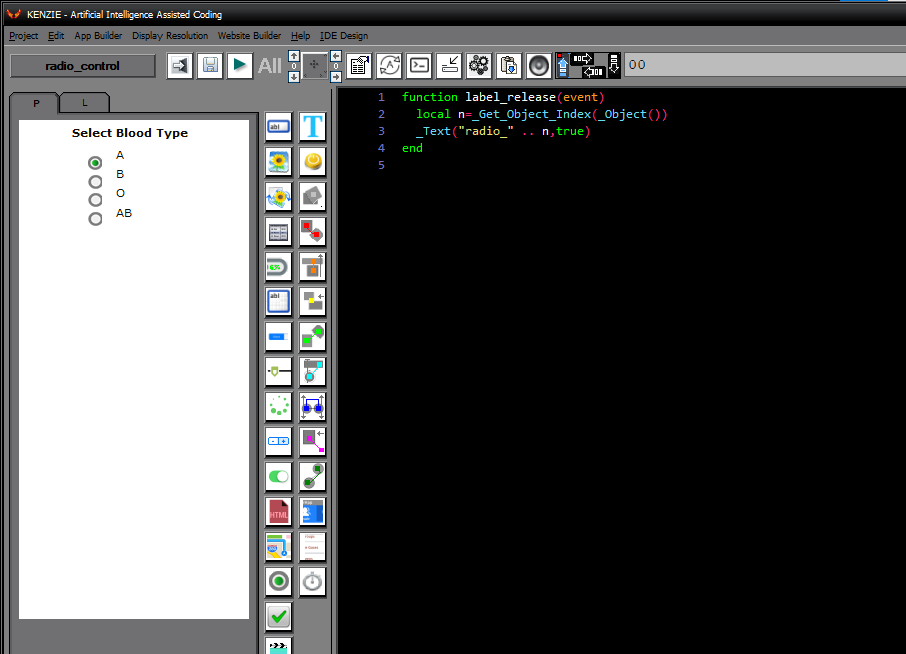Save project with the floppy disk icon
The image size is (906, 654).
210,65
